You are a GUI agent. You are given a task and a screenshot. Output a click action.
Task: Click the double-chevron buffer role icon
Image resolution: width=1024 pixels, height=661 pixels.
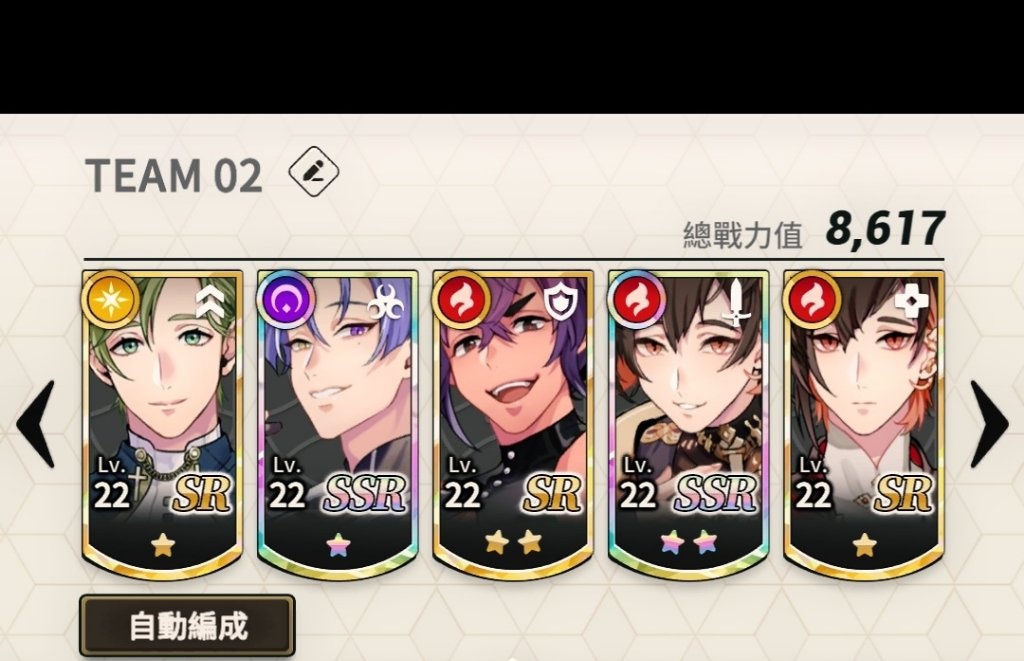pos(210,303)
